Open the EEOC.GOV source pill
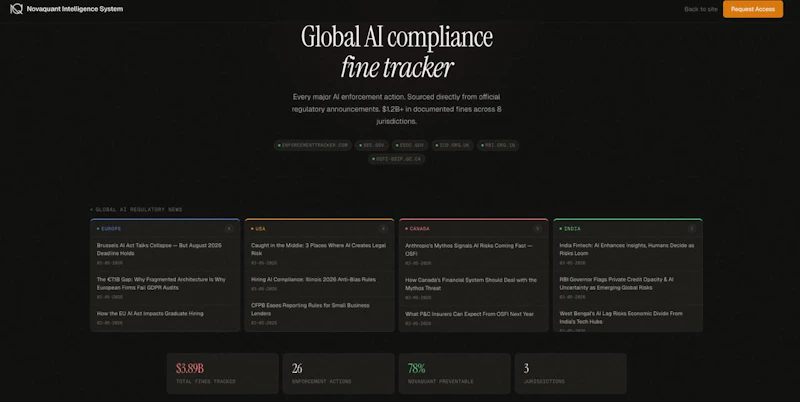This screenshot has height=402, width=800. 410,145
